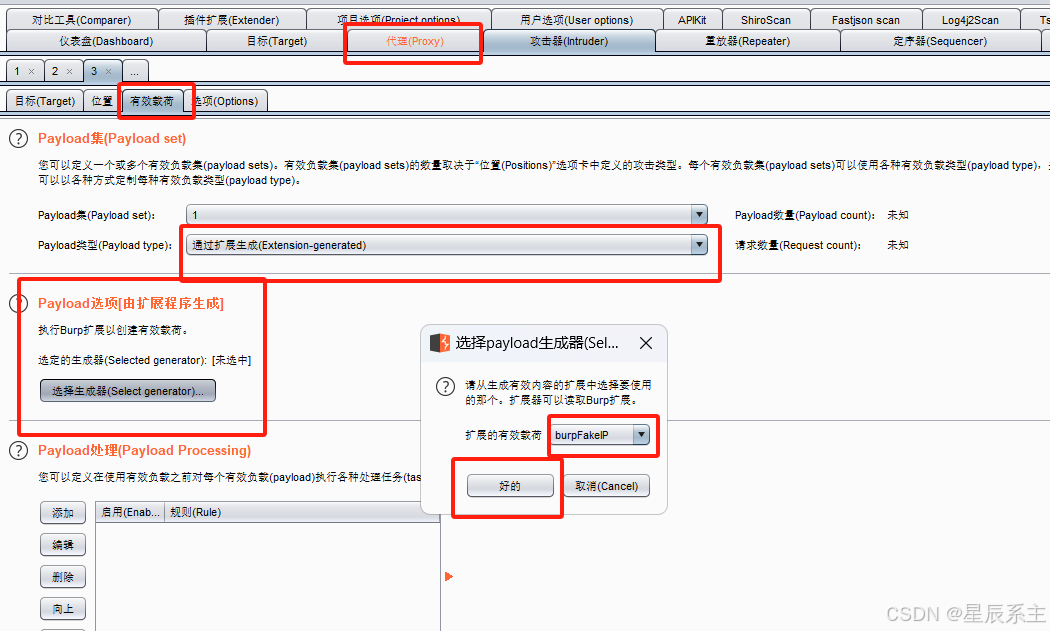Click the Request count label
Screen dimensions: 1050x631
(x=798, y=245)
